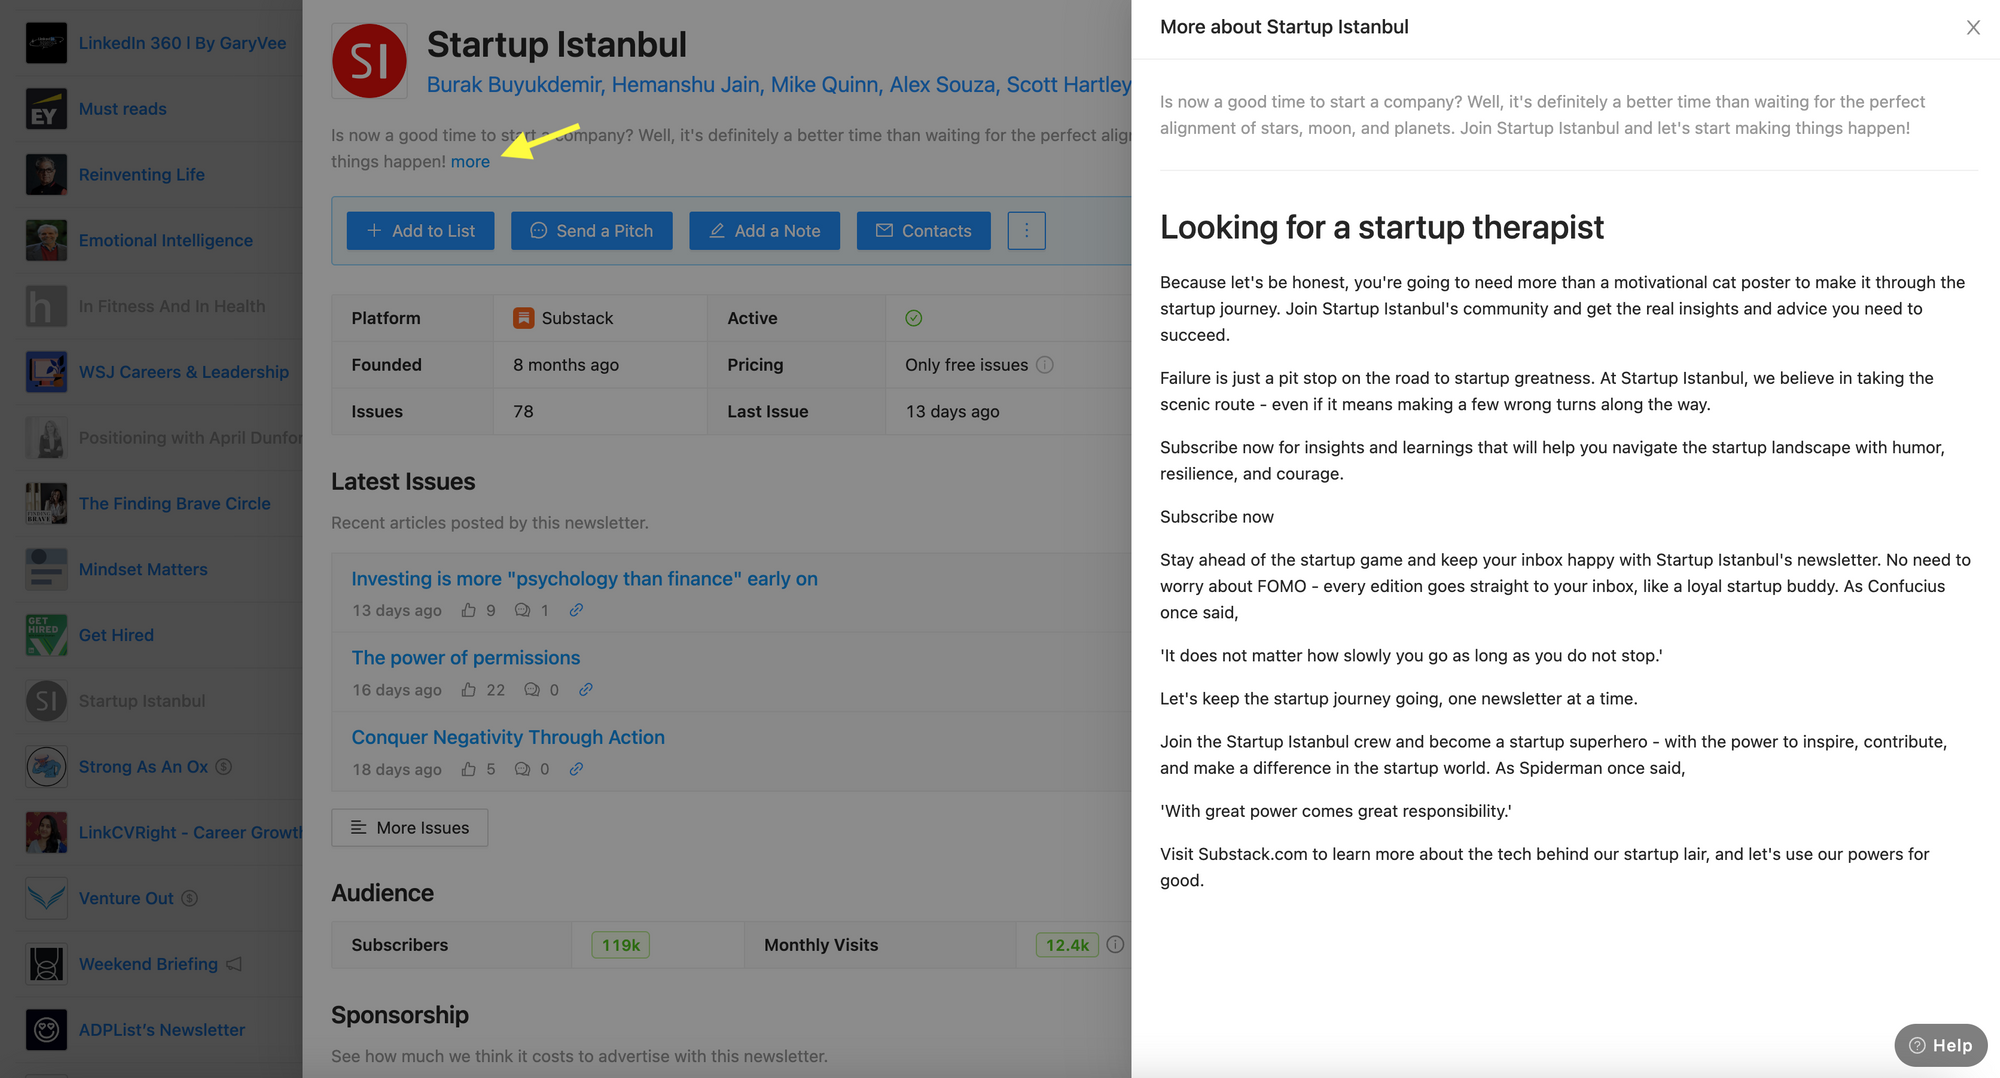This screenshot has width=2000, height=1078.
Task: Select Mindset Matters in the newsletter list
Action: pyautogui.click(x=143, y=569)
